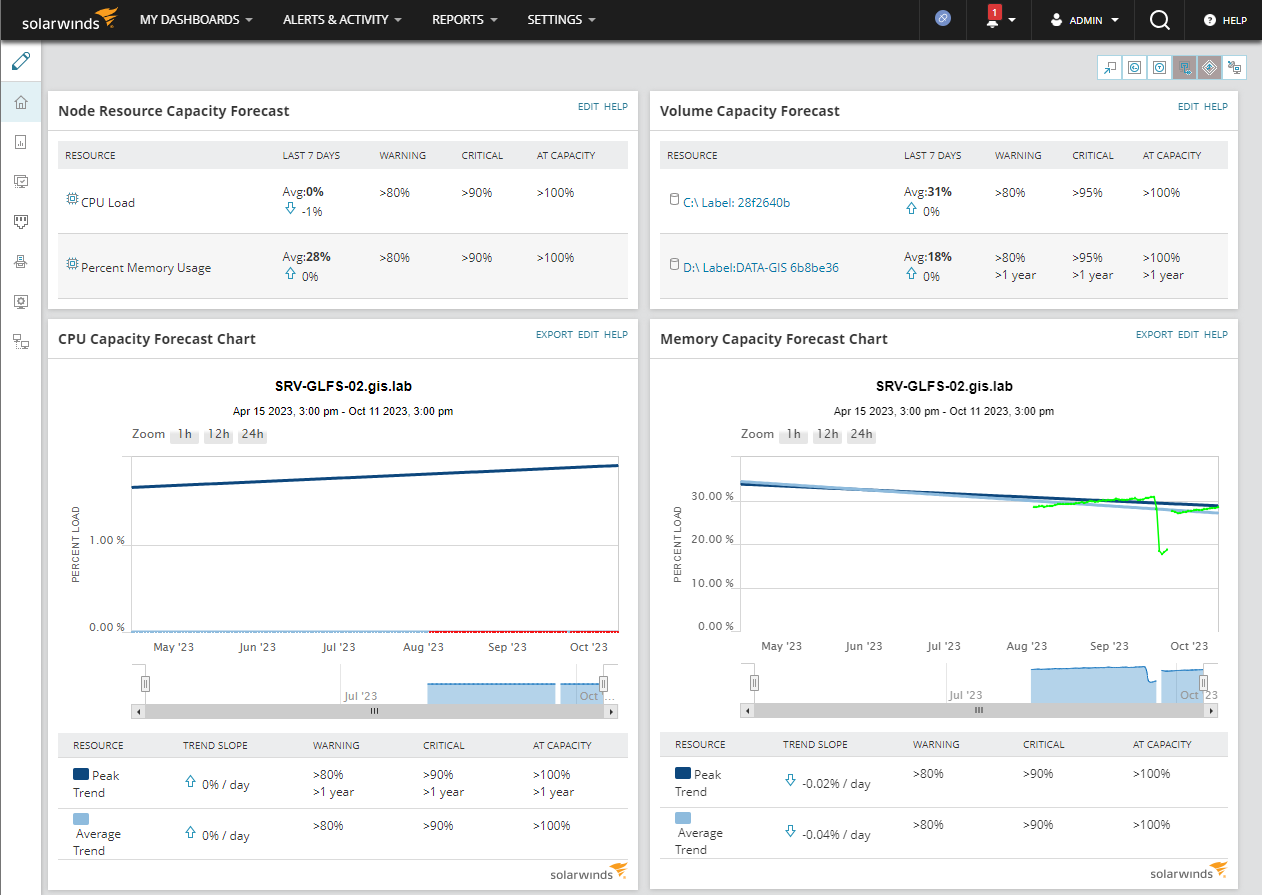Click the satellite and monitor tool icon
This screenshot has width=1262, height=895.
point(1235,68)
